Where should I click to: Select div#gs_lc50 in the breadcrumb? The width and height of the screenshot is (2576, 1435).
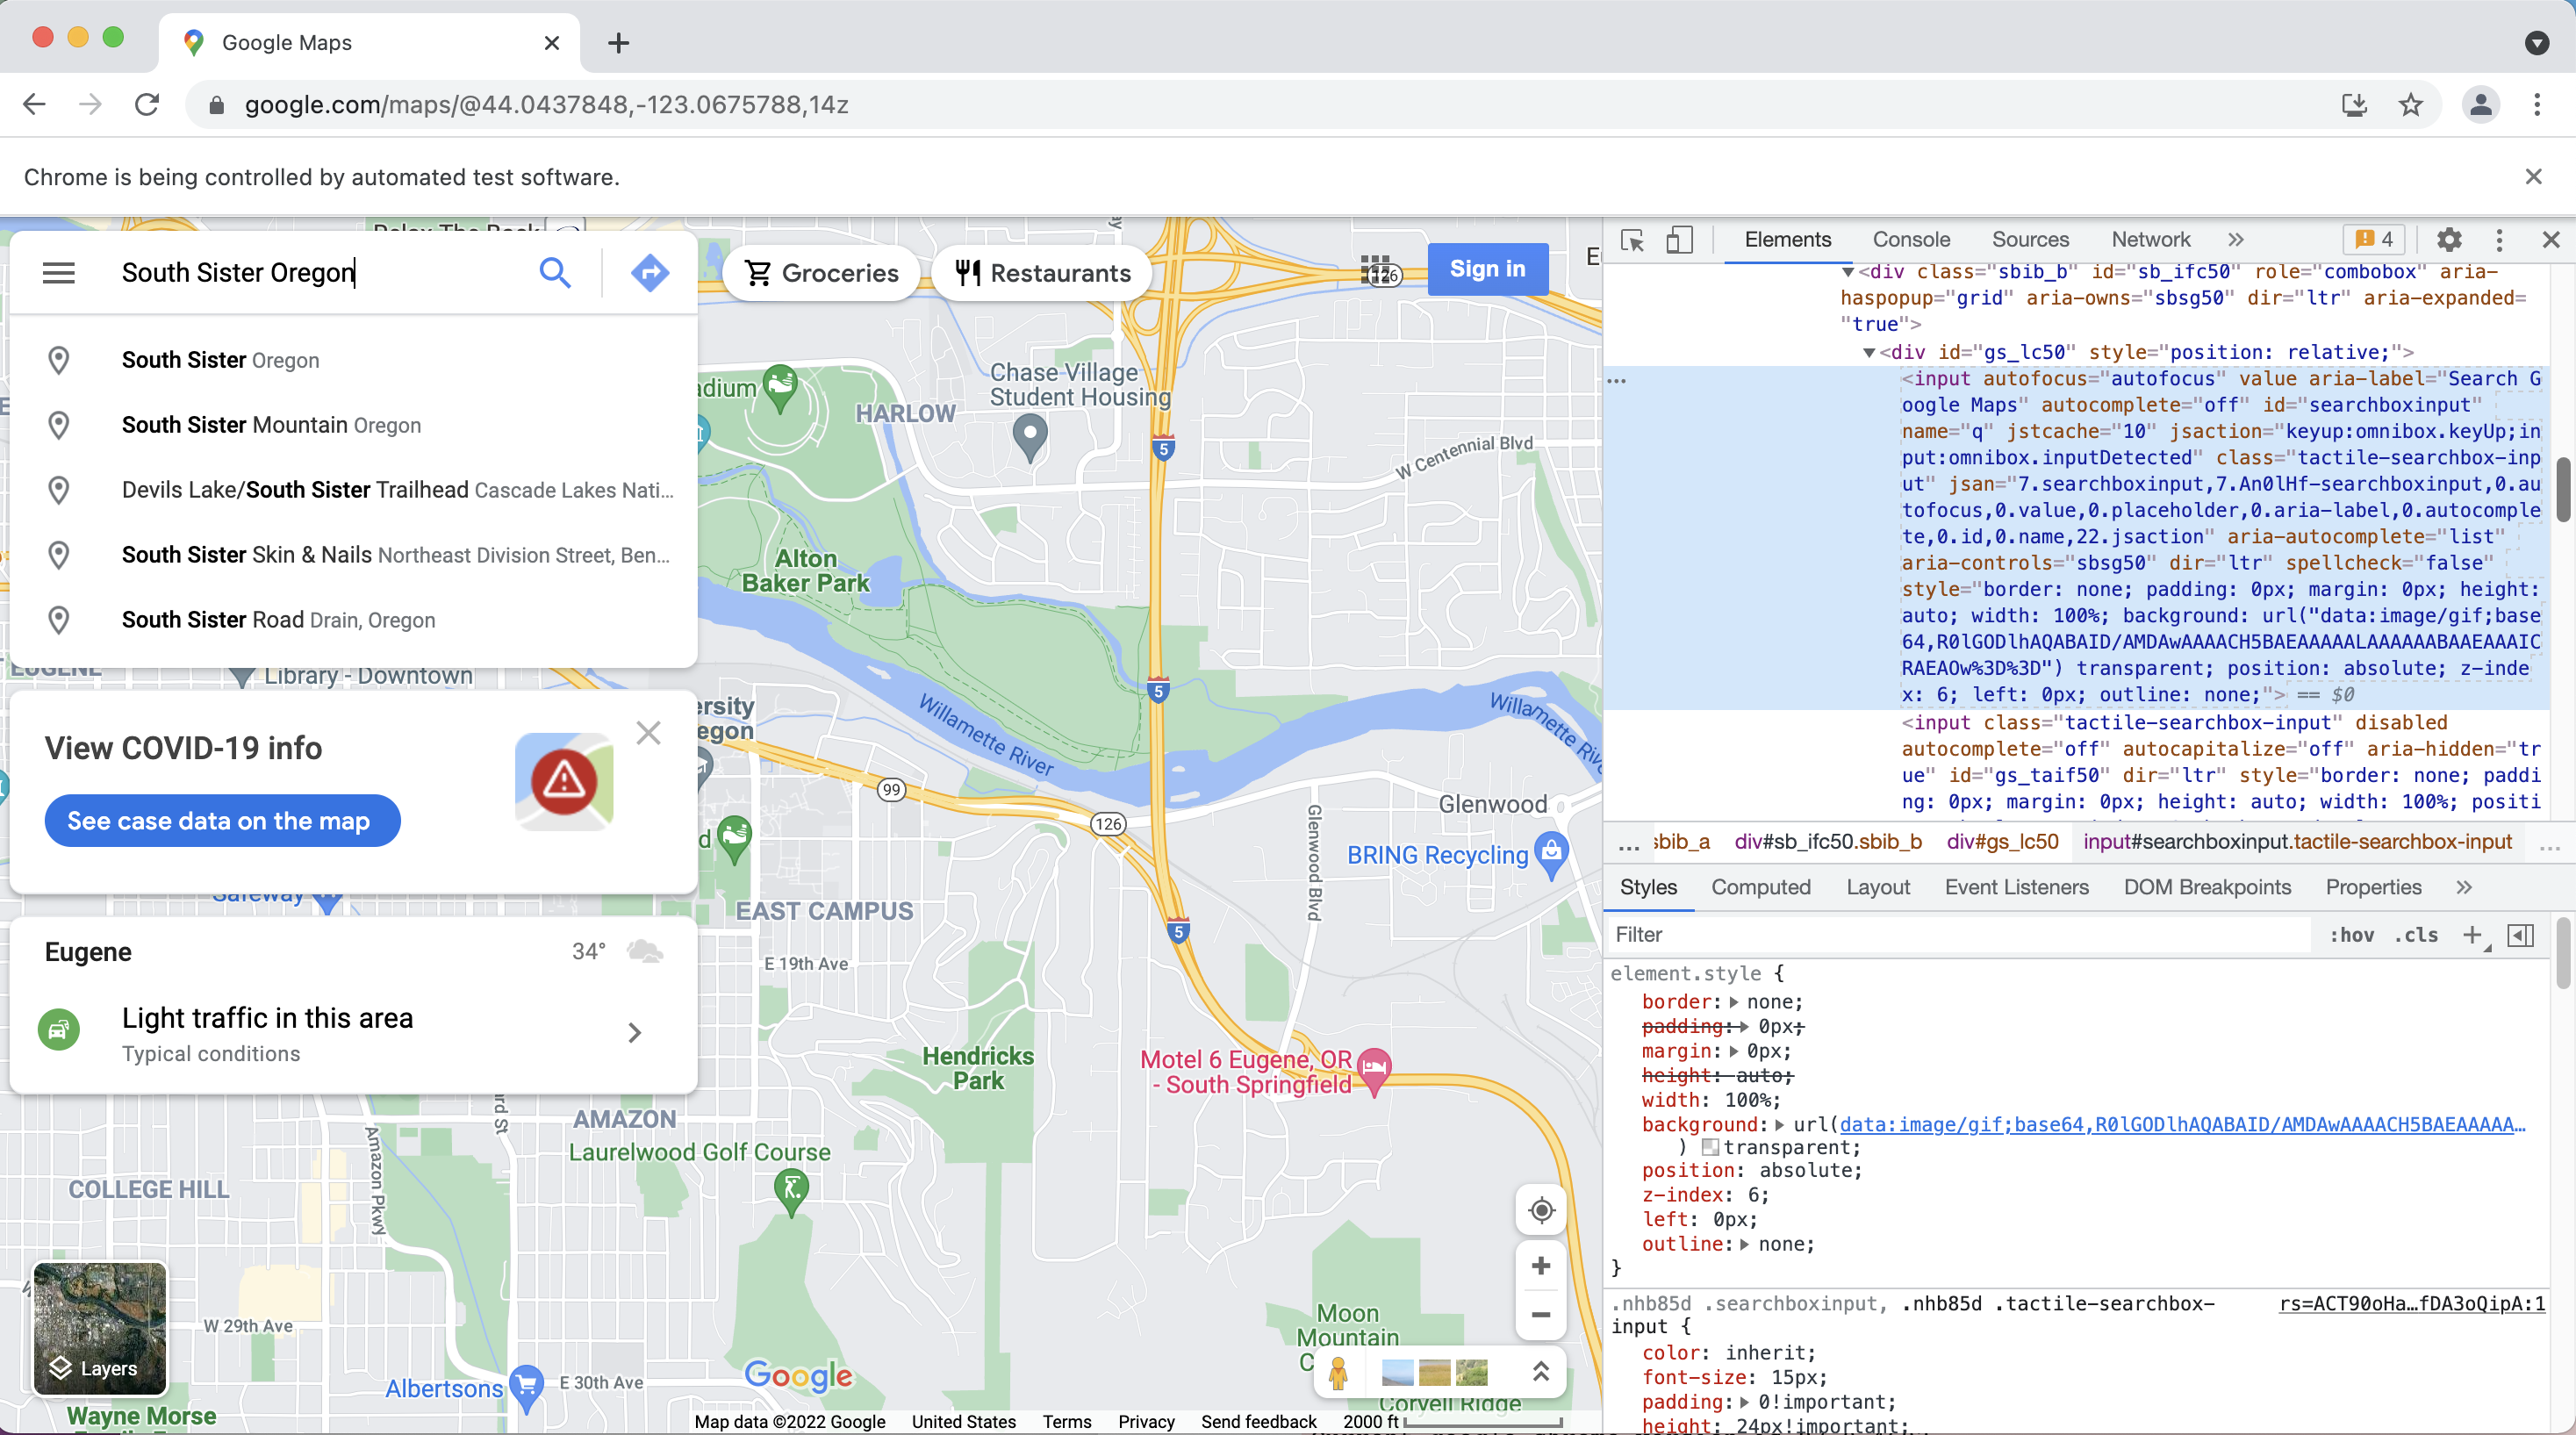pyautogui.click(x=2002, y=842)
